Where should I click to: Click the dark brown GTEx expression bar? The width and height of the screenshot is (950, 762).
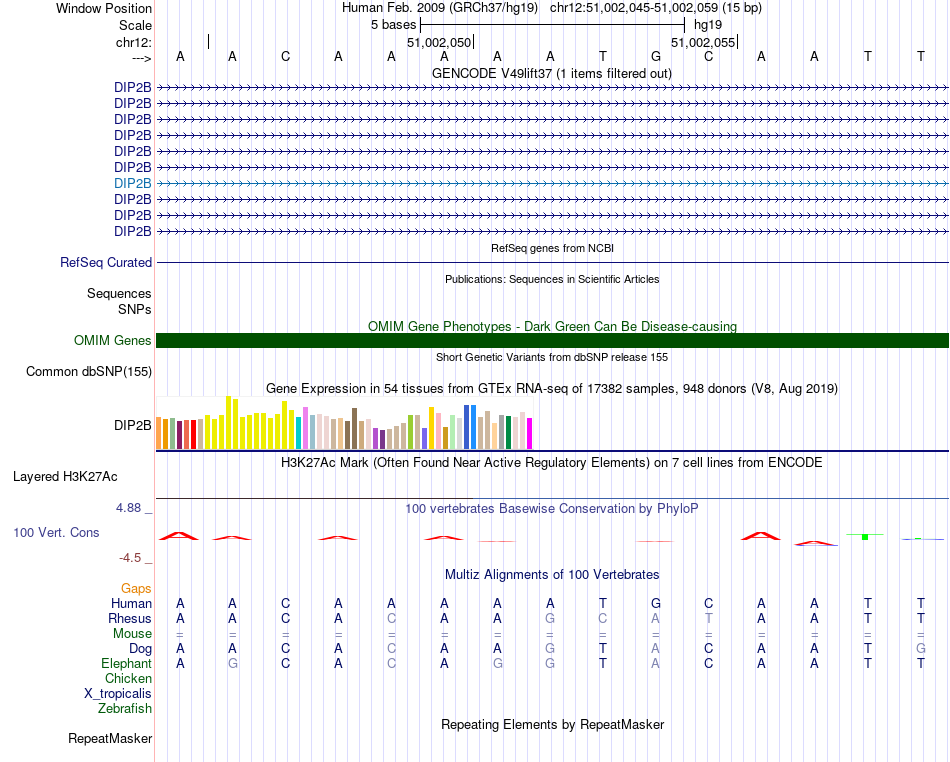tap(354, 429)
